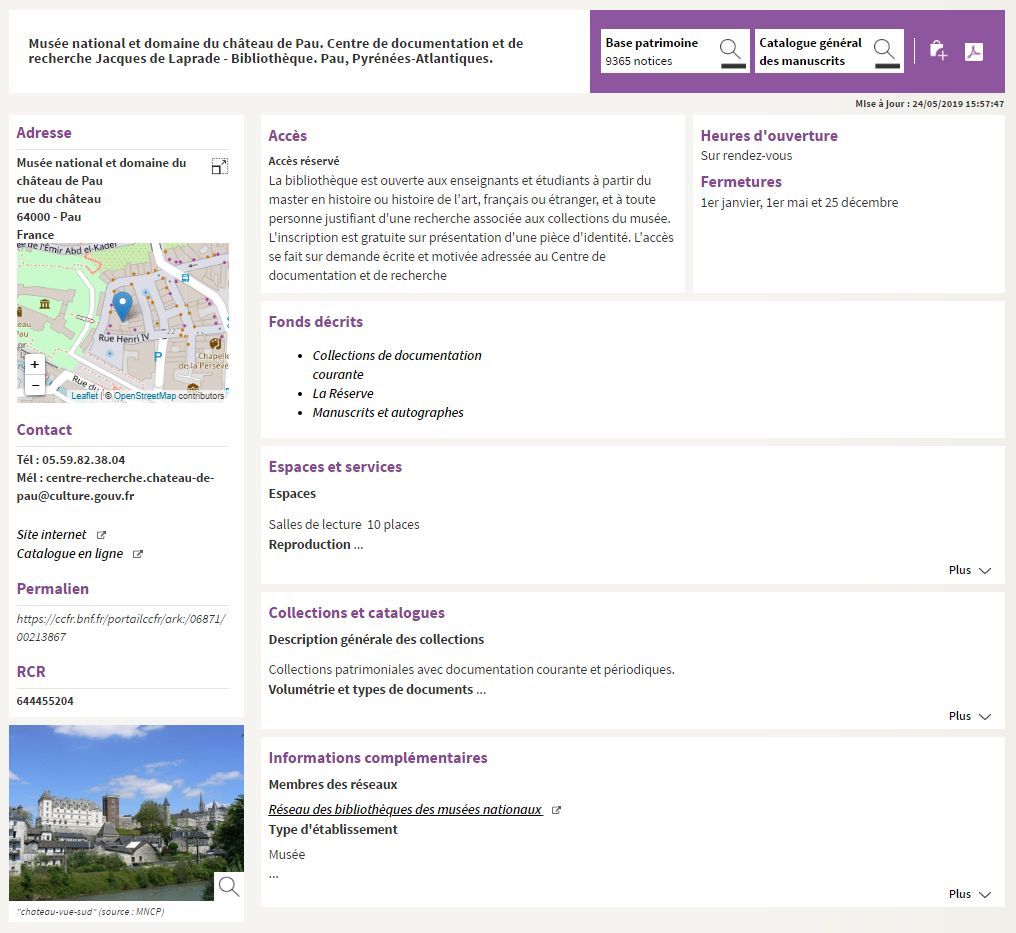Click the blue location marker on the map

point(122,306)
